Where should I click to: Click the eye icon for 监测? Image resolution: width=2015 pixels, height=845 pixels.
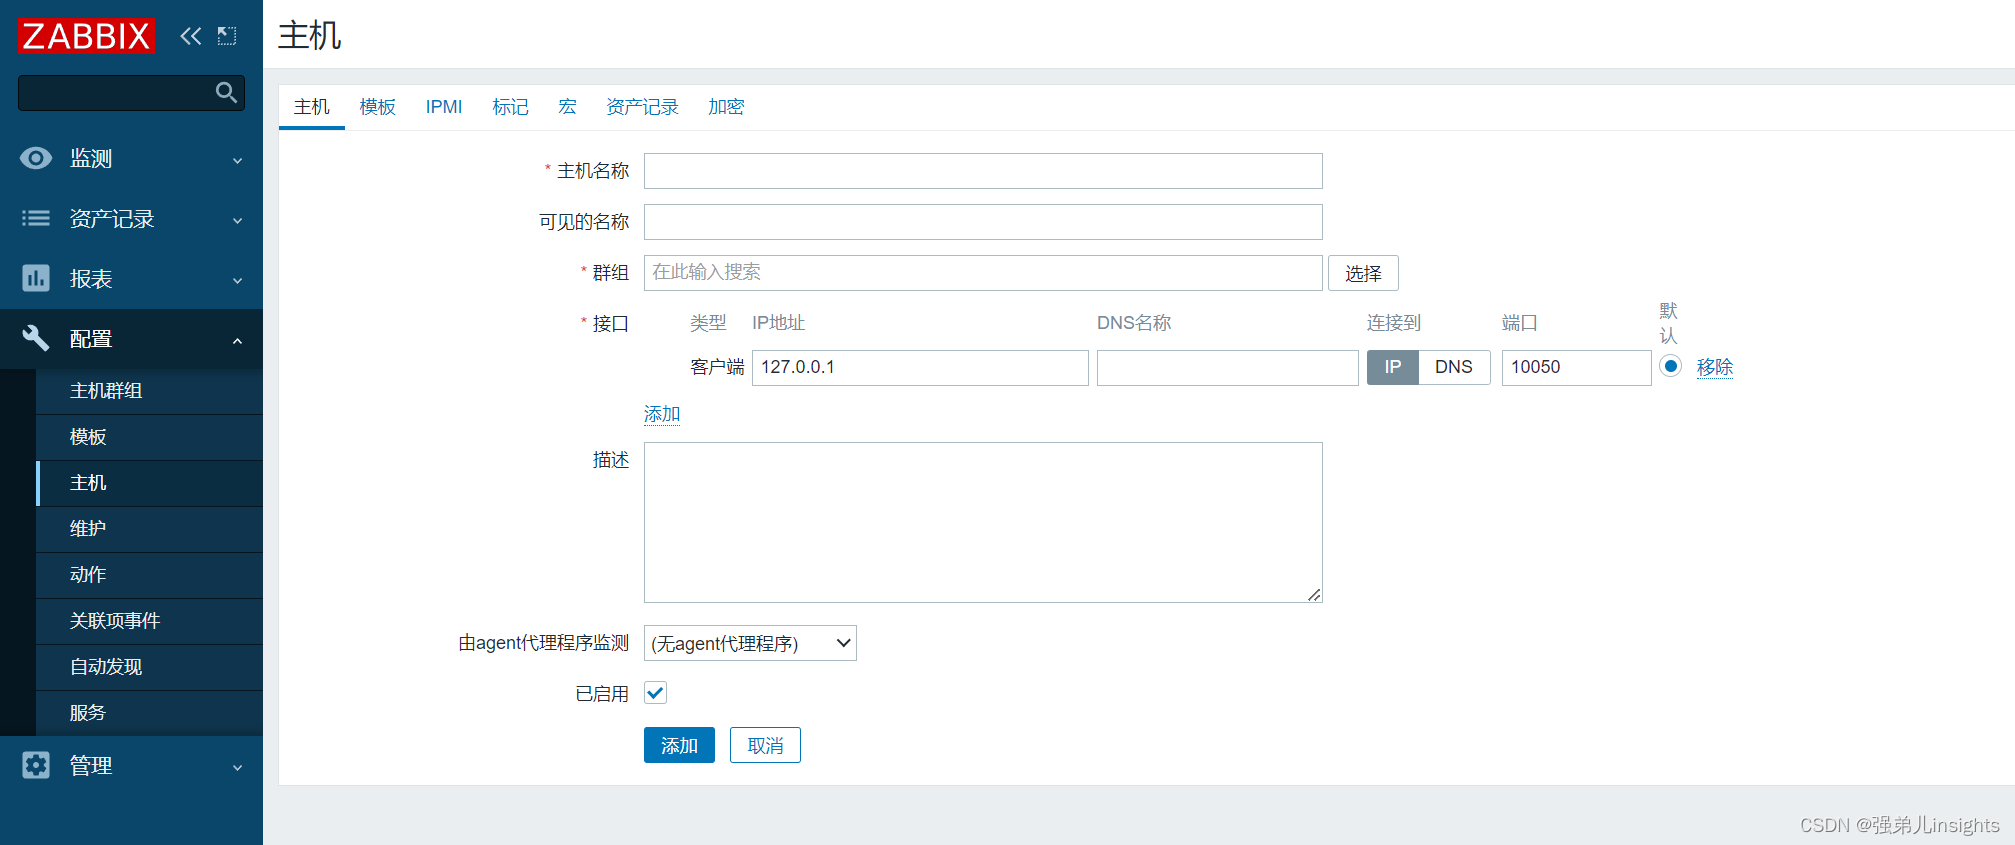[x=36, y=158]
